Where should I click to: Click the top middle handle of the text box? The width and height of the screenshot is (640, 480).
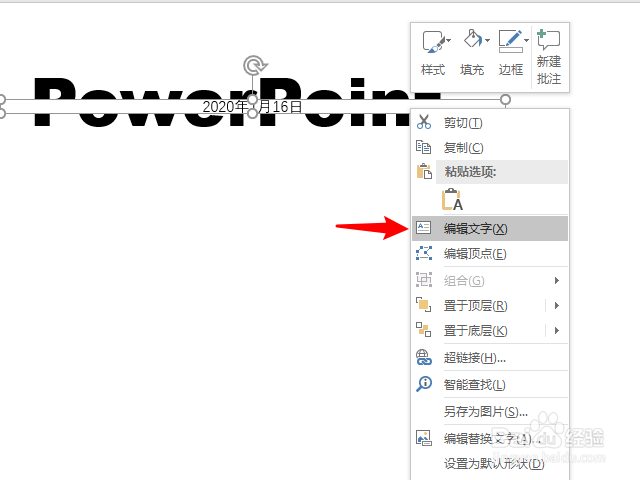(x=253, y=99)
